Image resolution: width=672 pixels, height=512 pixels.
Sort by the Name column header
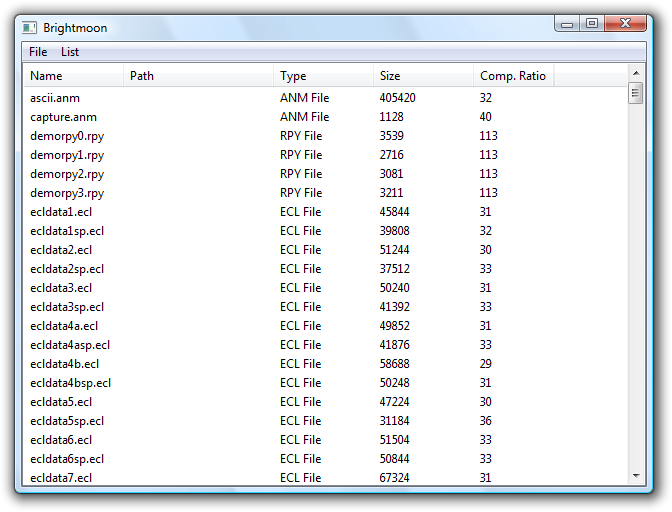coord(73,76)
